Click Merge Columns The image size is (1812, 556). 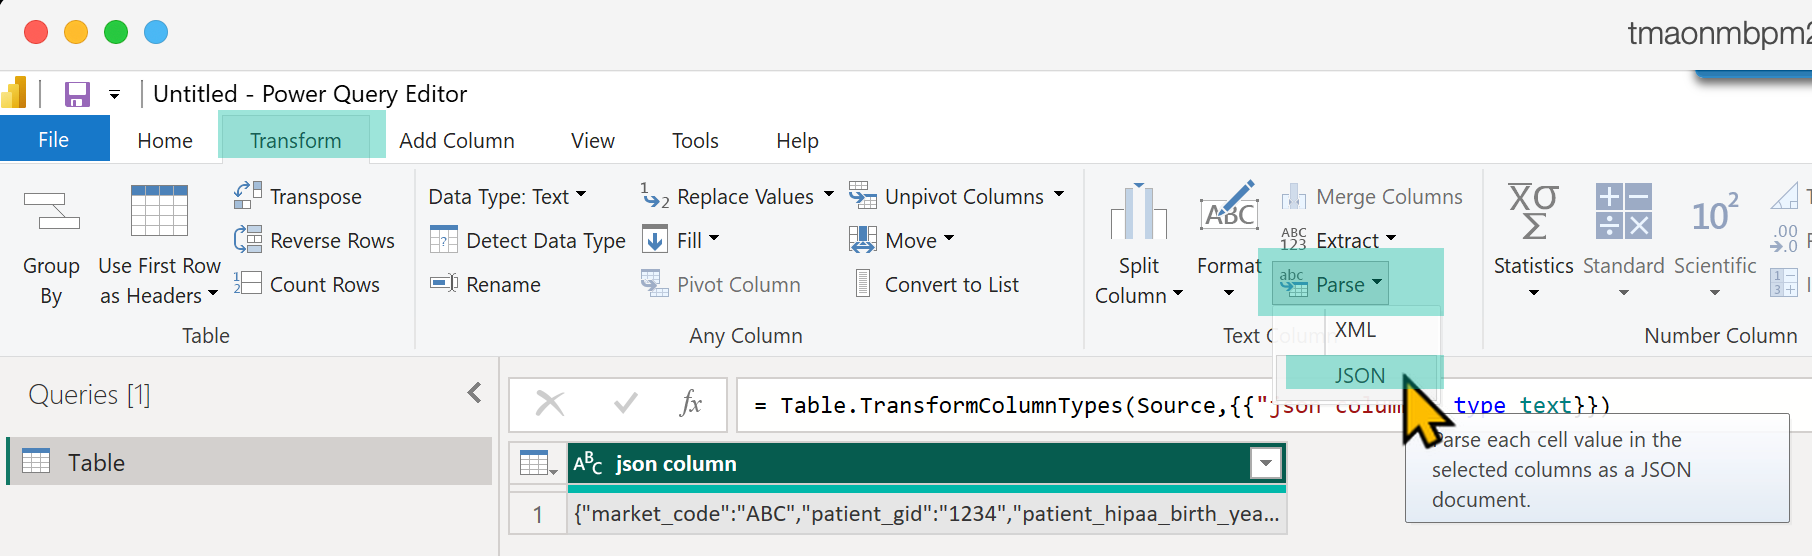tap(1372, 196)
